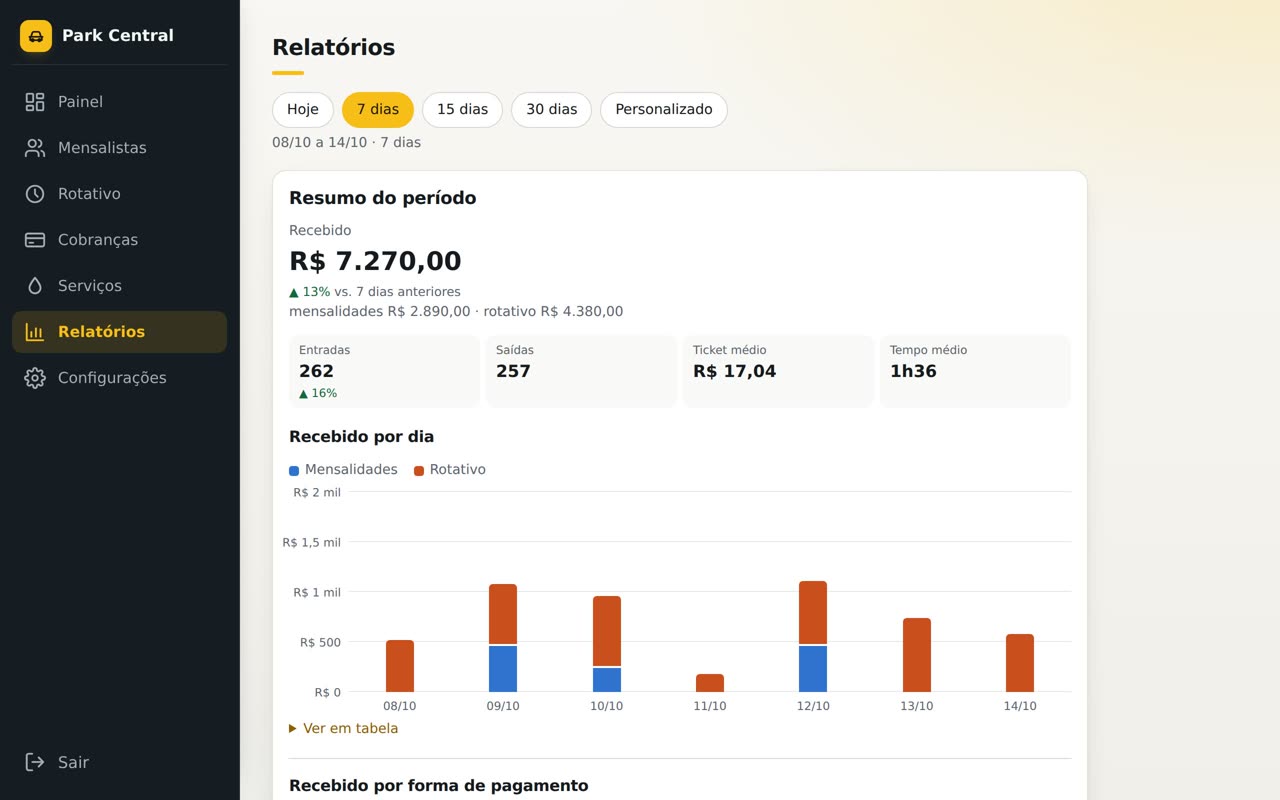Screen dimensions: 1280x800
Task: Click the mensalidades R$ 2.890,00 breakdown line
Action: (x=456, y=312)
